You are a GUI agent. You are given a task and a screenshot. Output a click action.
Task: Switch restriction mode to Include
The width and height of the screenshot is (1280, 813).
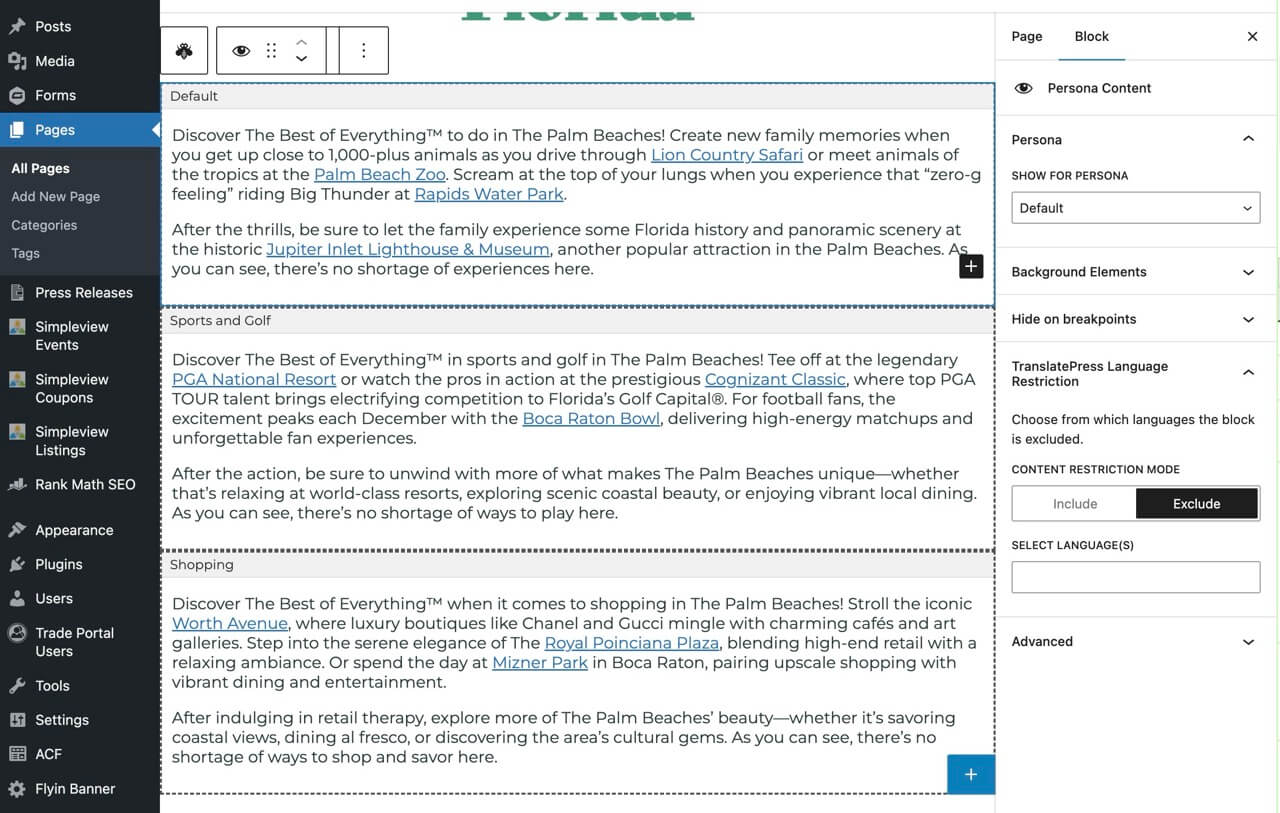pyautogui.click(x=1074, y=503)
